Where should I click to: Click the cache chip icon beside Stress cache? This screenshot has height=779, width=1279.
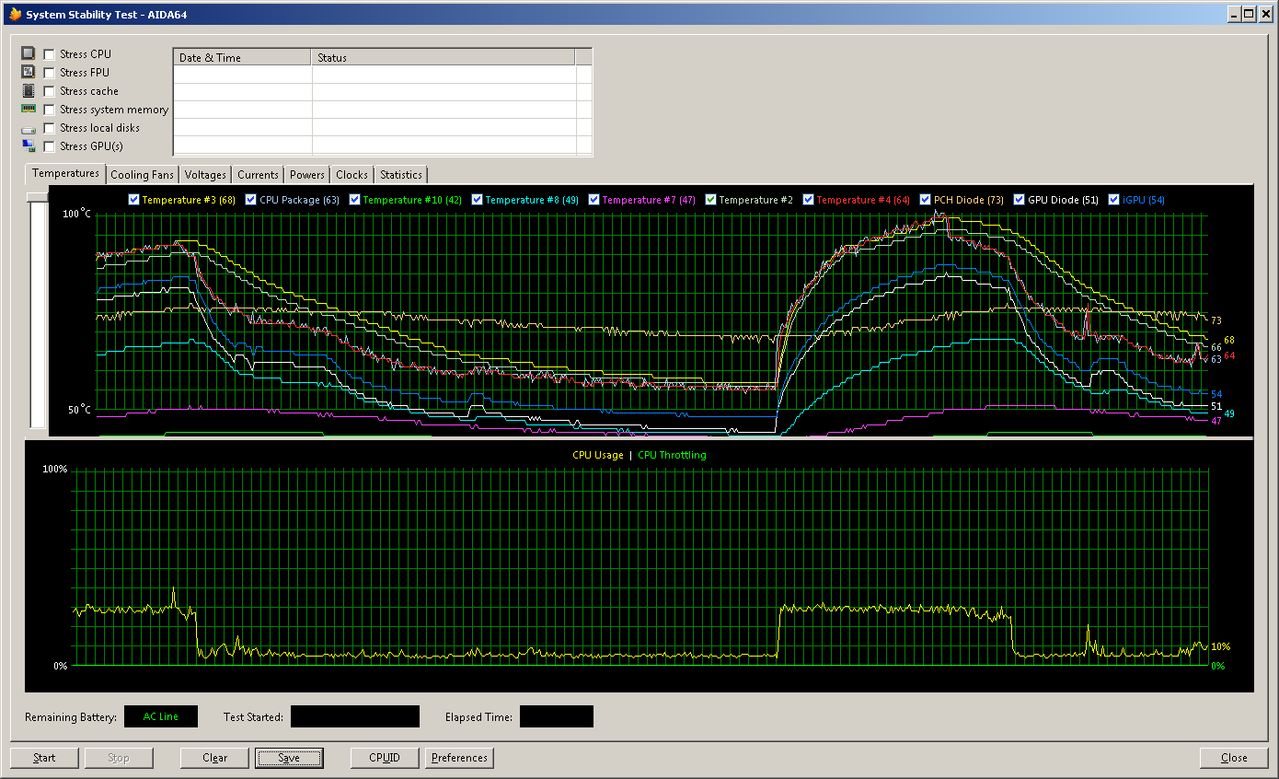click(28, 91)
